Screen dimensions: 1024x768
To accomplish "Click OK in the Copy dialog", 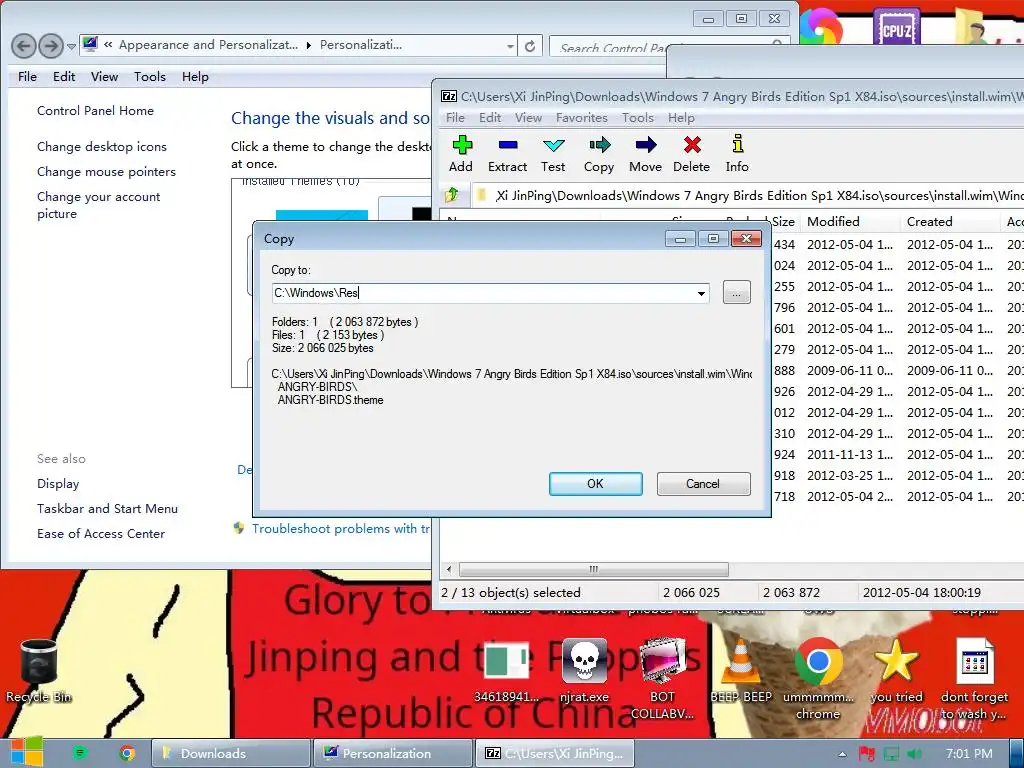I will (x=596, y=484).
